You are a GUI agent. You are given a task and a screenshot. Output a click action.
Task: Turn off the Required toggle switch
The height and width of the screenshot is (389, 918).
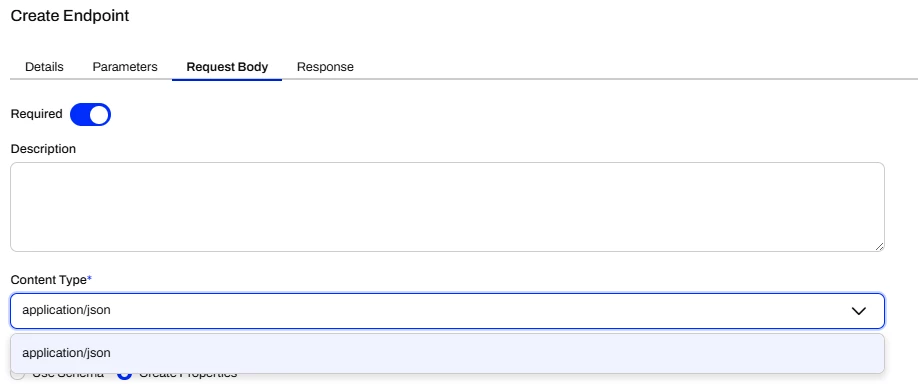[x=90, y=114]
